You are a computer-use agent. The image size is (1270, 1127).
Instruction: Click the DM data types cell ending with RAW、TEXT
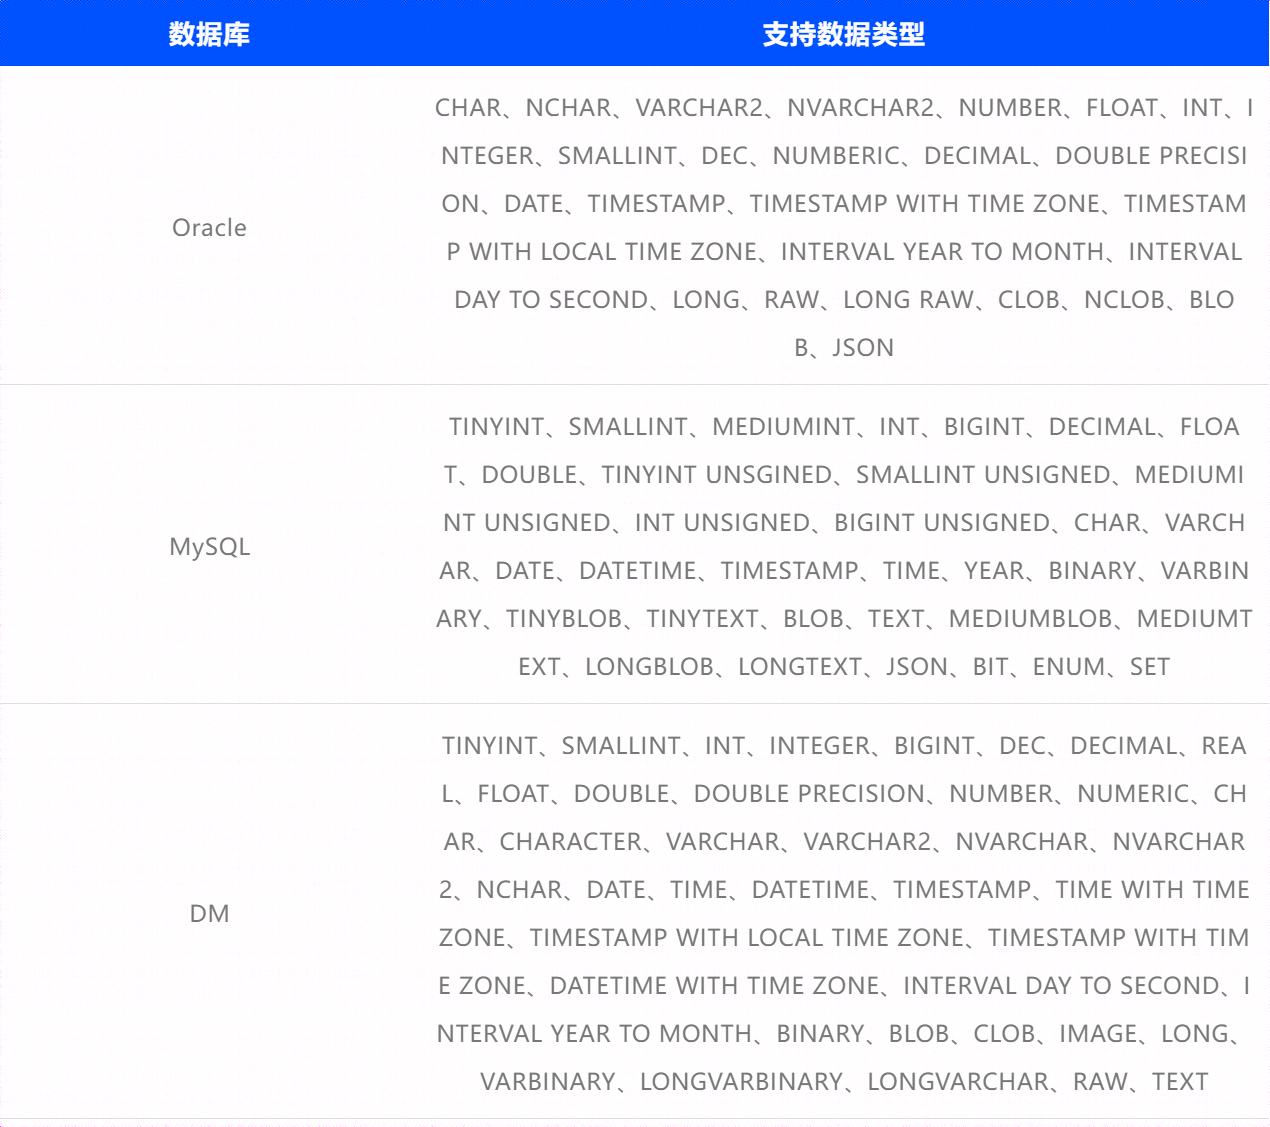point(844,913)
